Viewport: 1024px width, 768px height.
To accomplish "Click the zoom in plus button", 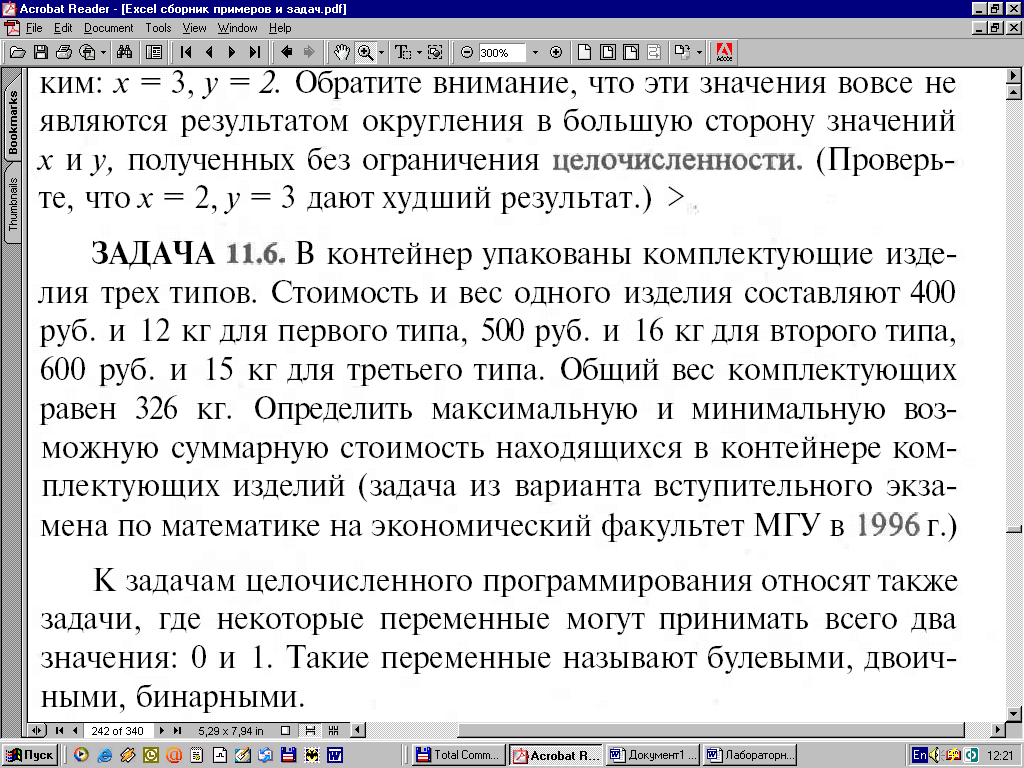I will tap(556, 52).
